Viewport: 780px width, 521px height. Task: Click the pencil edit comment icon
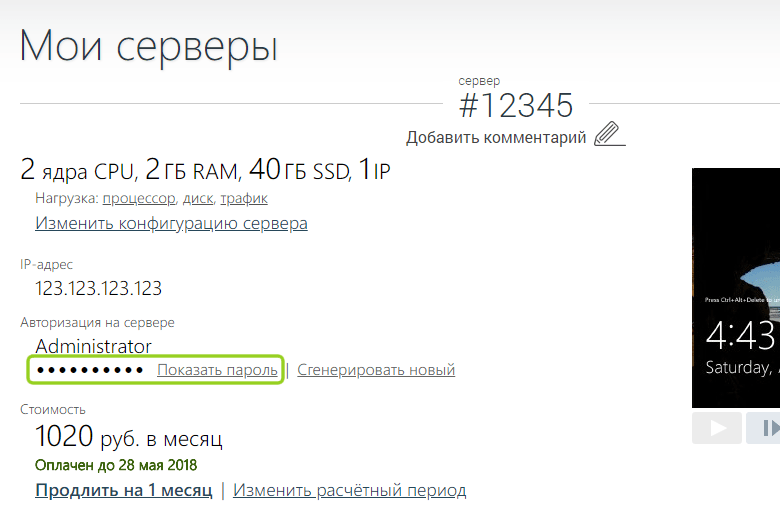pyautogui.click(x=609, y=134)
